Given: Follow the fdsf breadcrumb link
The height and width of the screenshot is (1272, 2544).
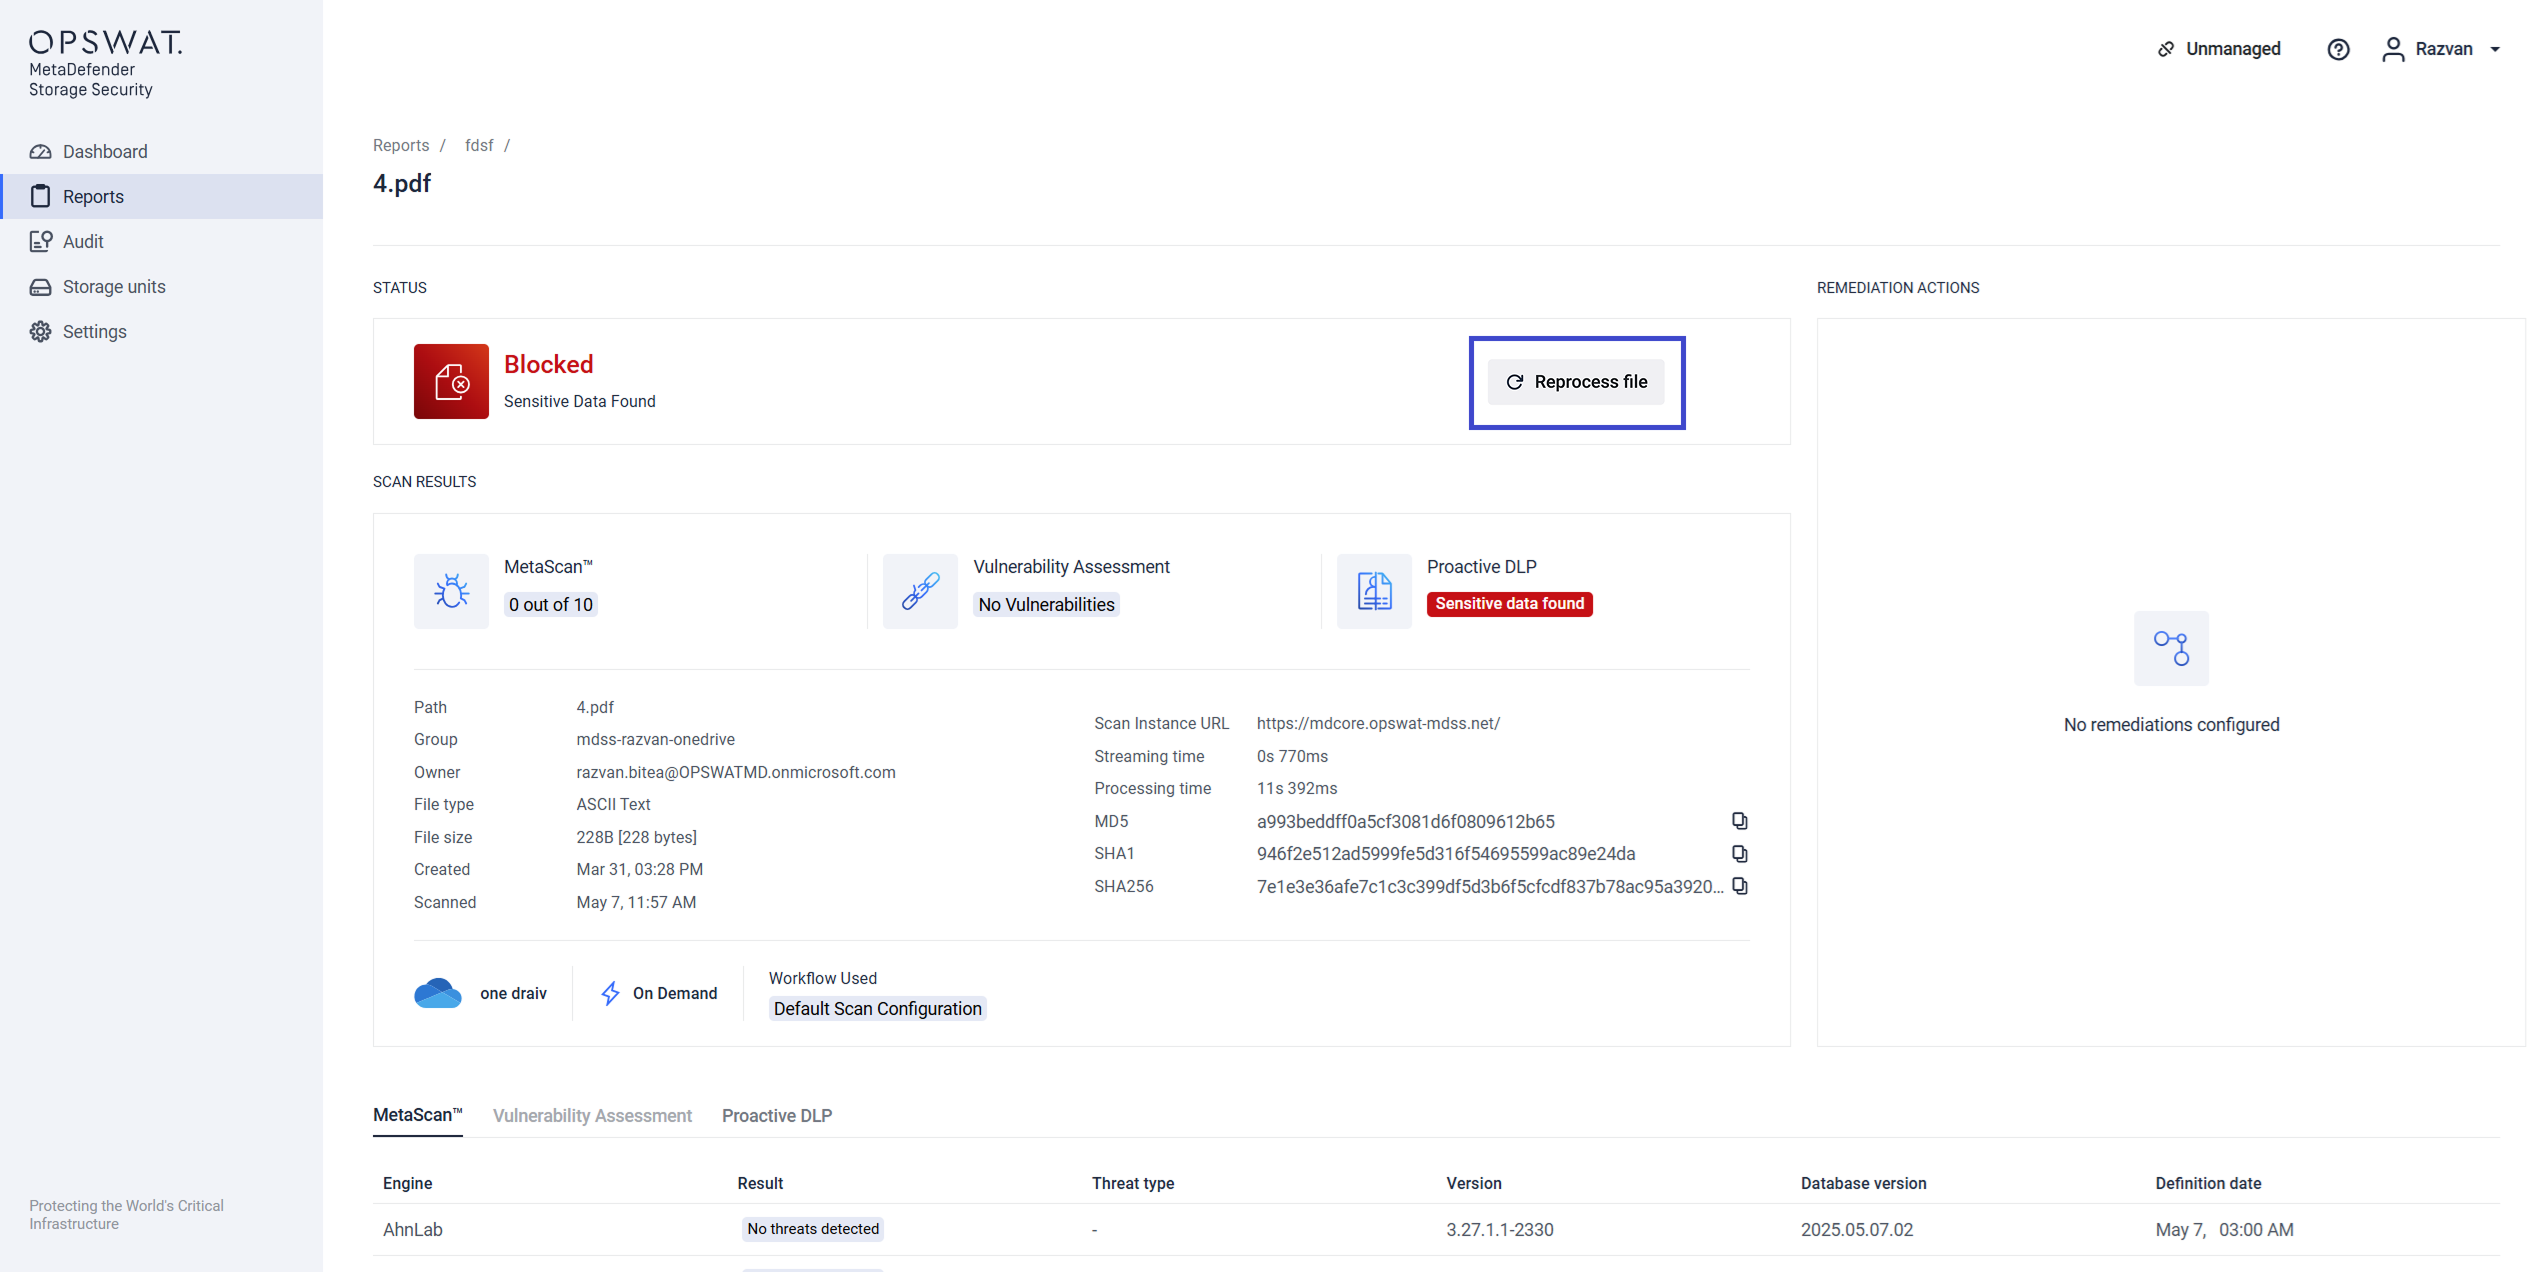Looking at the screenshot, I should [479, 145].
